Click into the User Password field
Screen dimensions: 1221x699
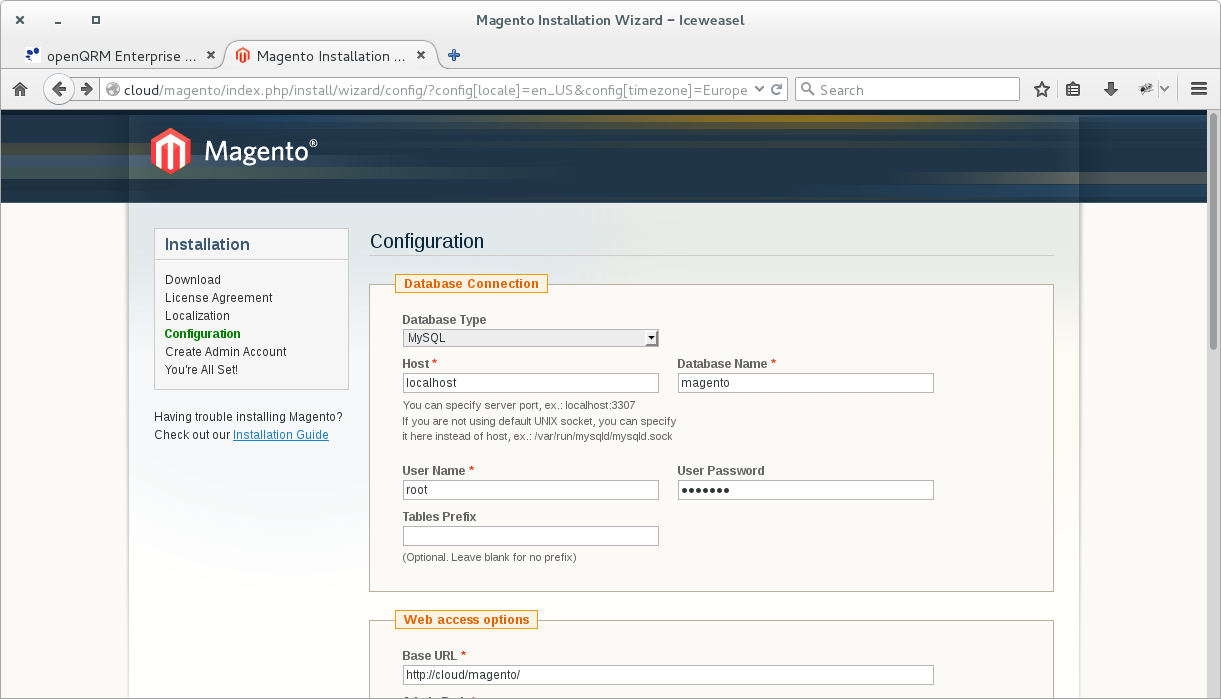click(x=805, y=490)
